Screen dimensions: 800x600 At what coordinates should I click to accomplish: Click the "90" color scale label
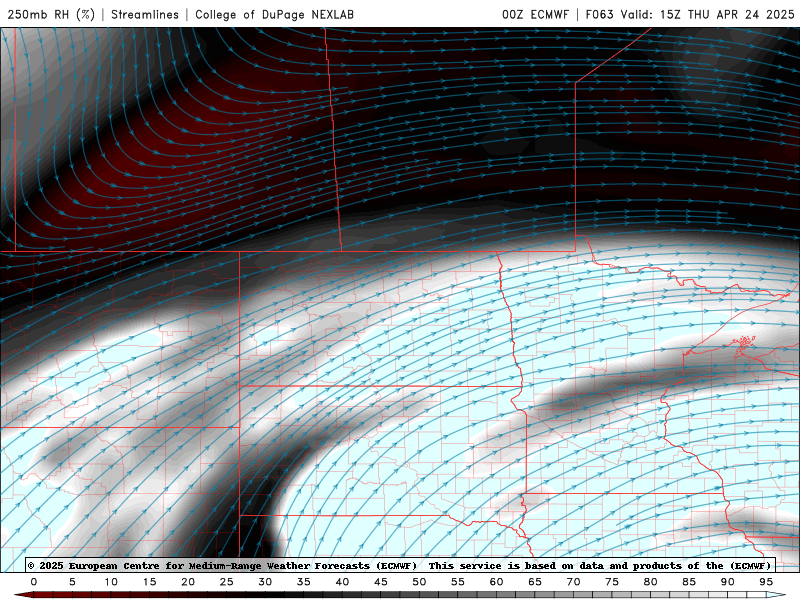[x=728, y=582]
